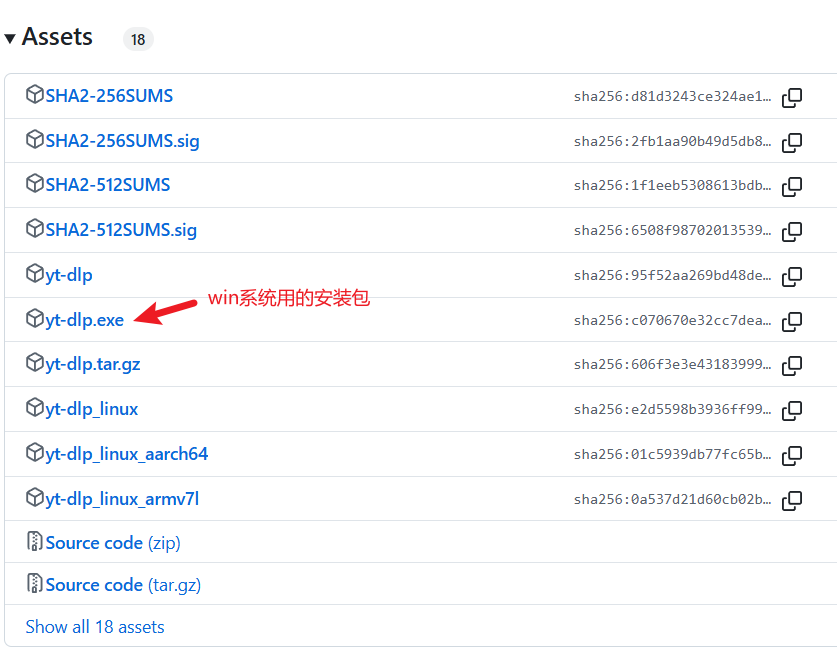Copy sha256 hash of yt-dlp.tar.gz
The image size is (837, 647).
pyautogui.click(x=792, y=365)
